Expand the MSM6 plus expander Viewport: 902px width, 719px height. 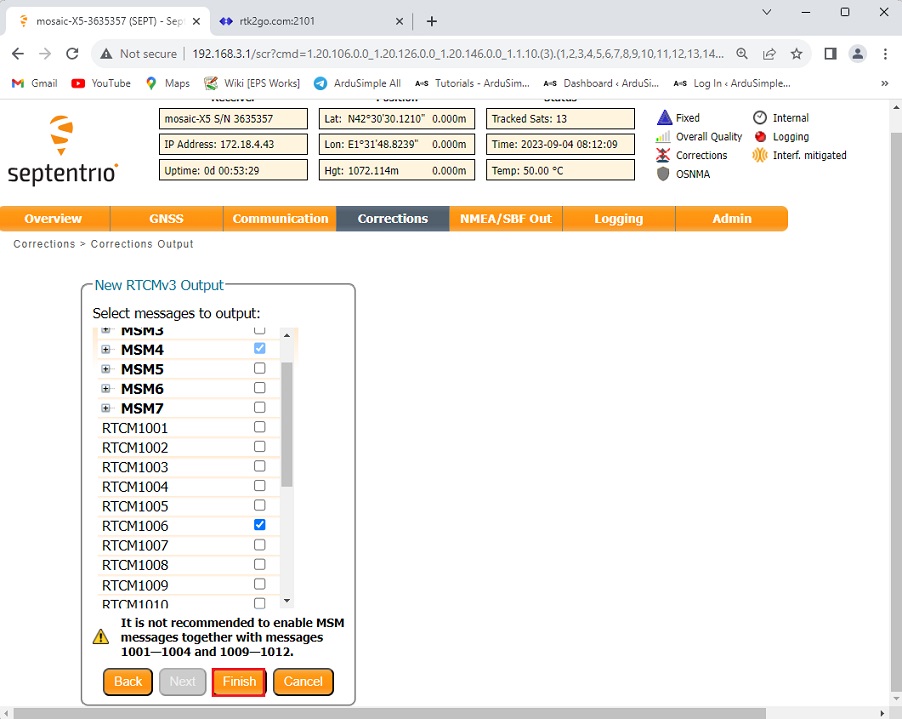pos(106,389)
